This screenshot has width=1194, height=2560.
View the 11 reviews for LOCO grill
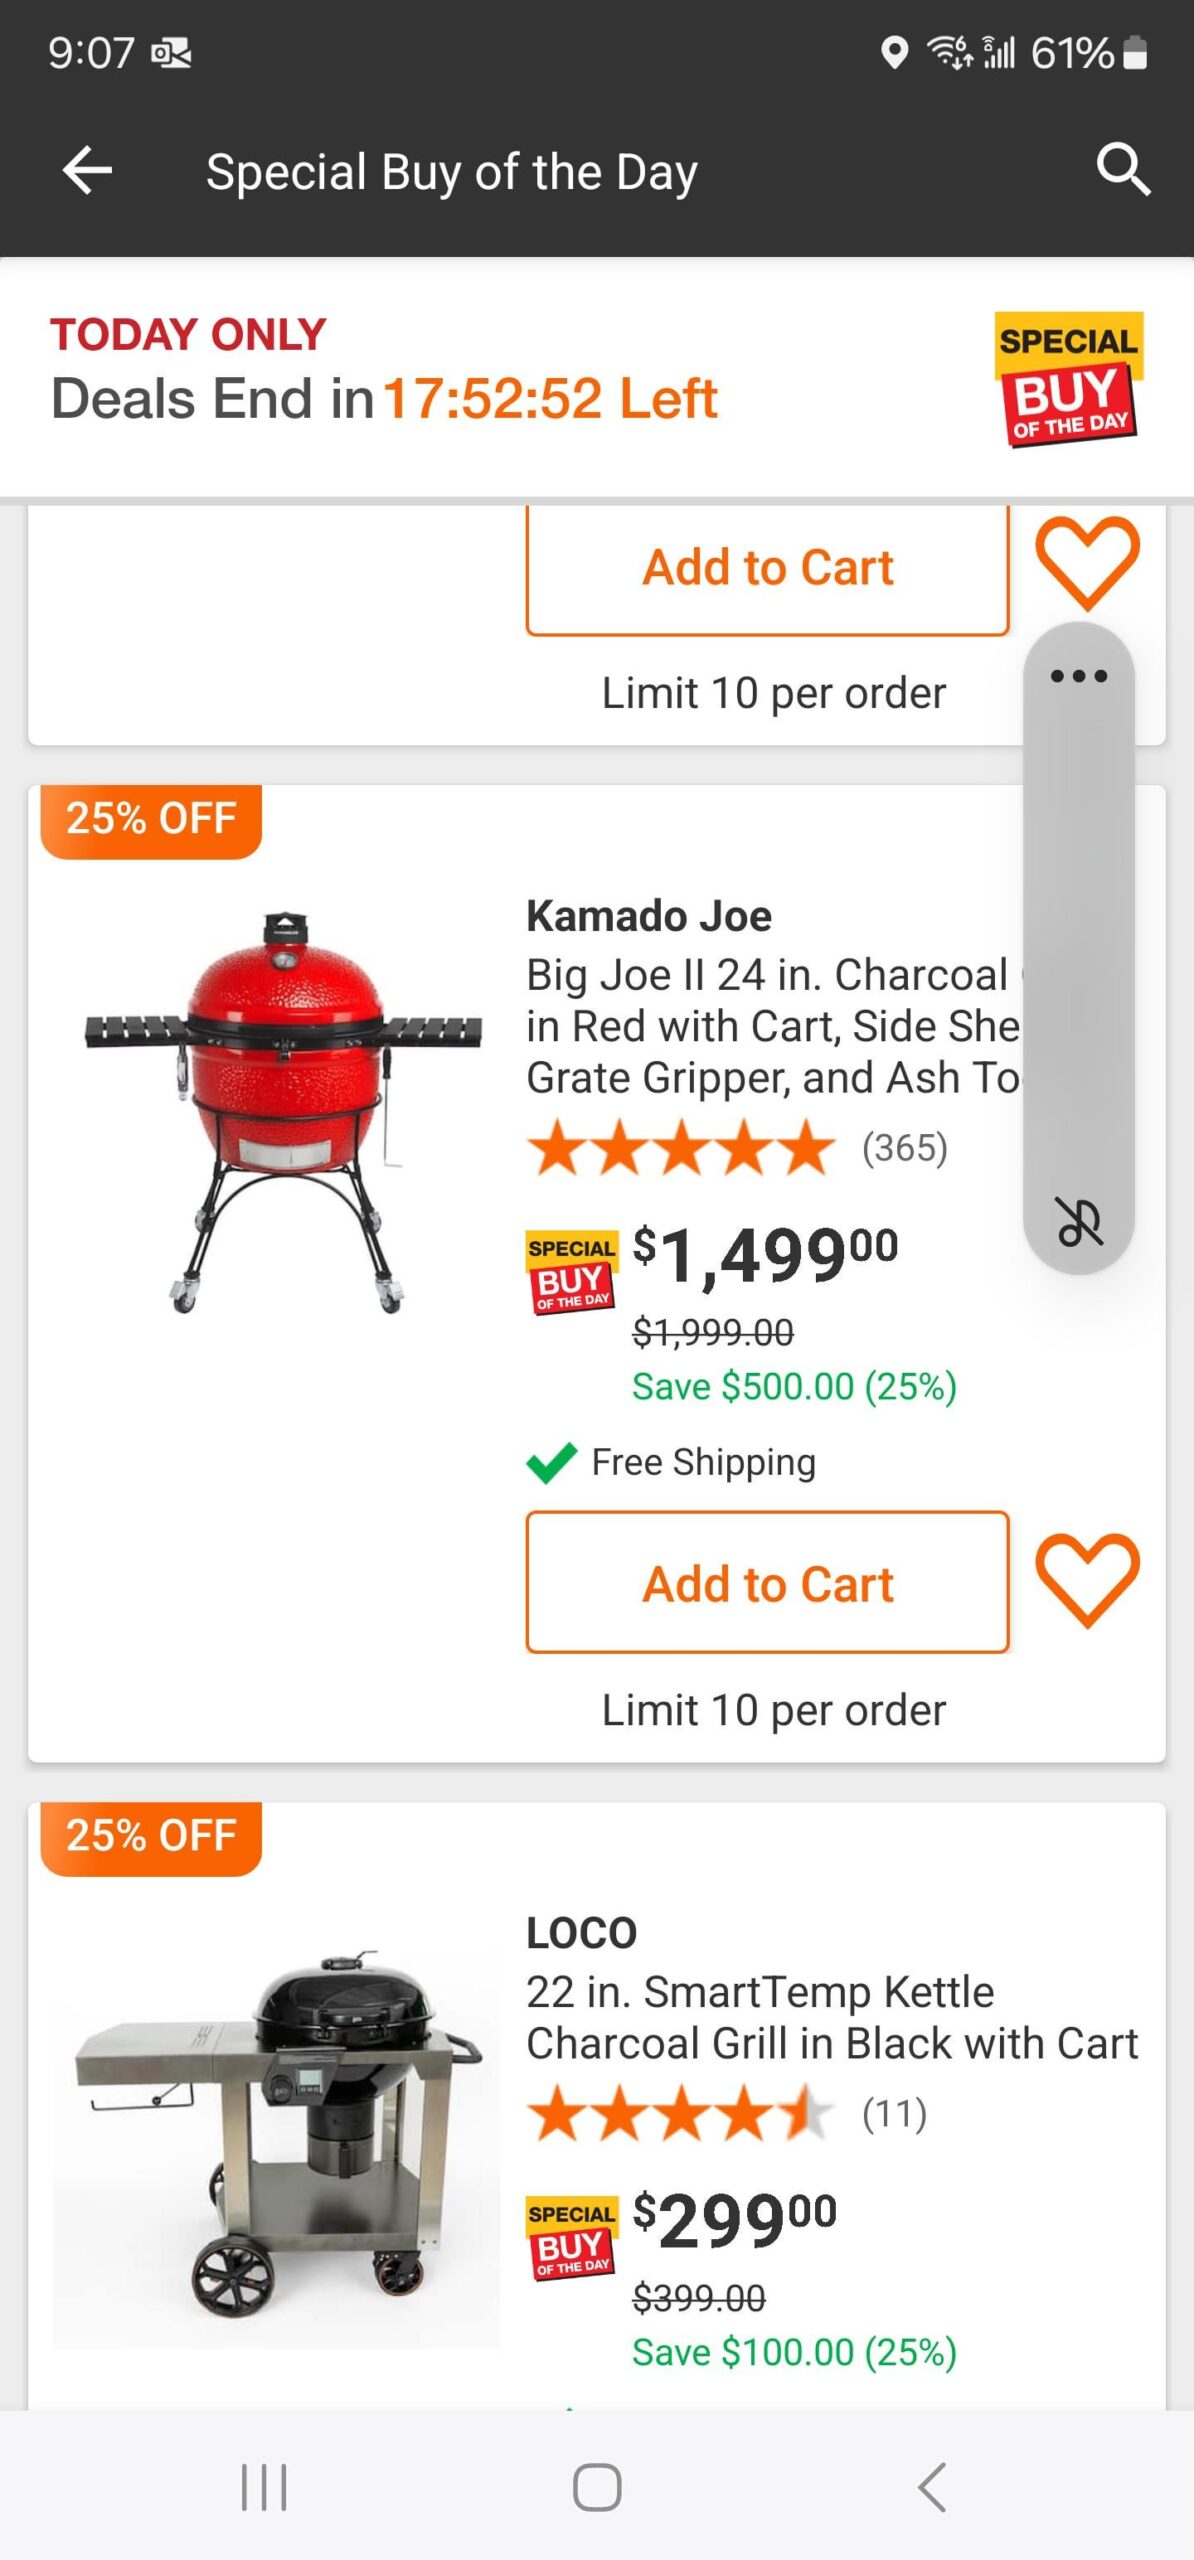[x=894, y=2114]
